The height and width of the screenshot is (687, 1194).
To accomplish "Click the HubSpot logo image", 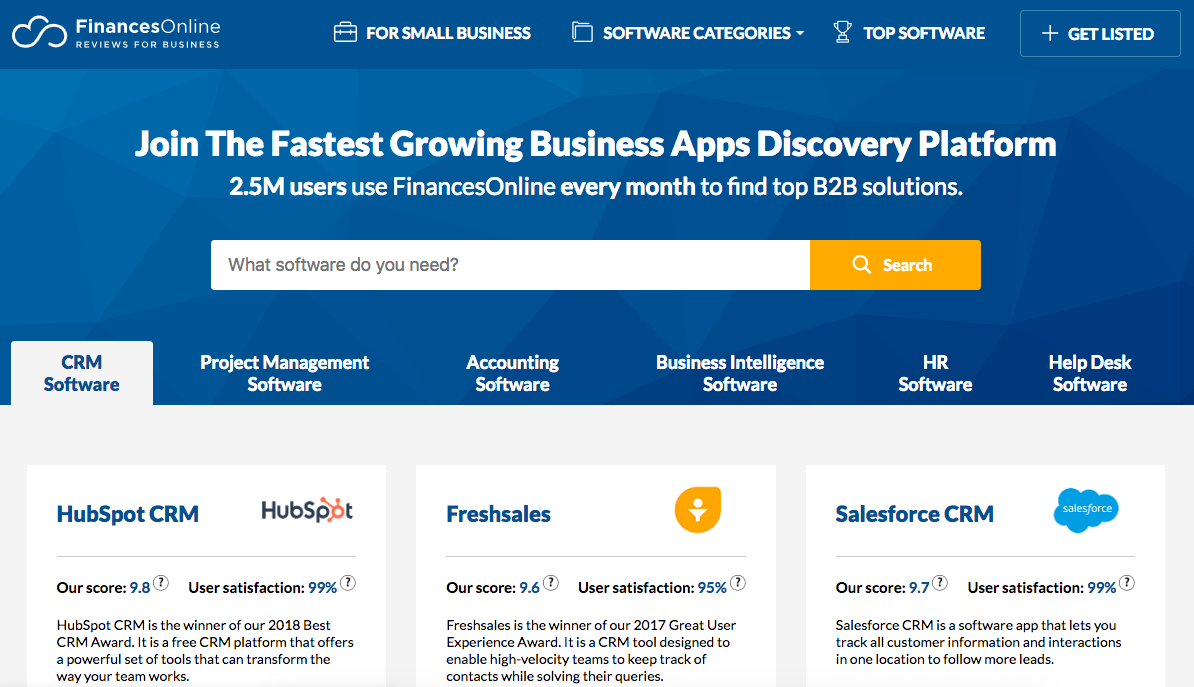I will (x=307, y=510).
